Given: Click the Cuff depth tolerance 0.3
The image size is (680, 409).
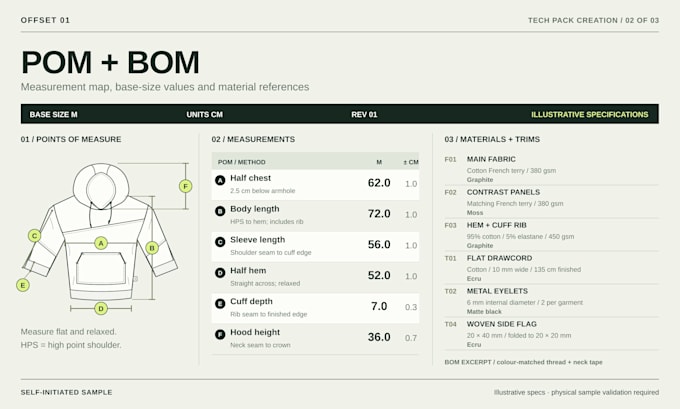Looking at the screenshot, I should (x=411, y=307).
